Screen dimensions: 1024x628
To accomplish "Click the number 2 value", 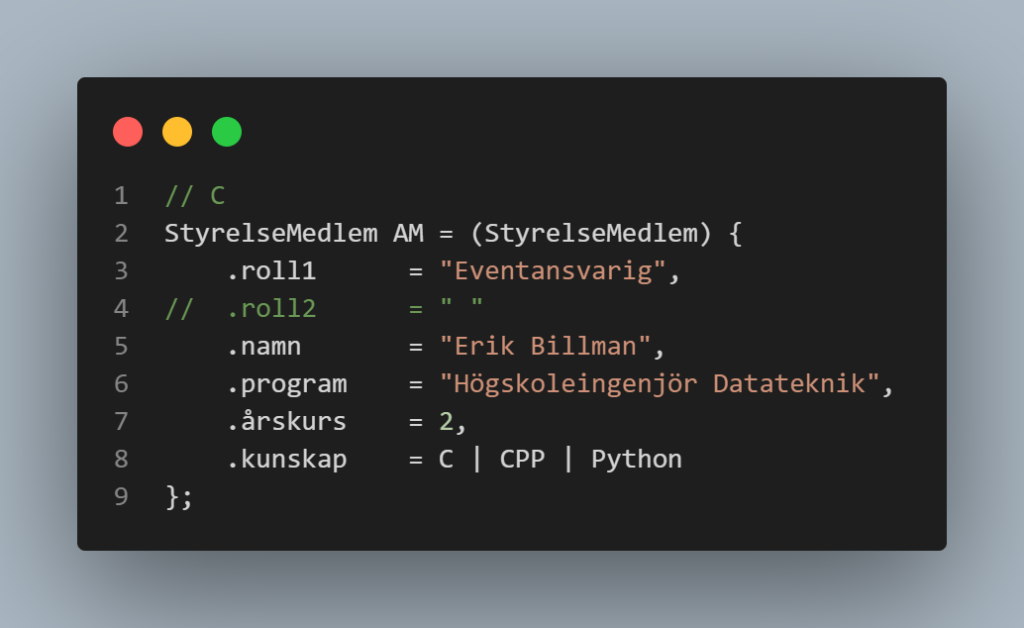I will (x=446, y=422).
